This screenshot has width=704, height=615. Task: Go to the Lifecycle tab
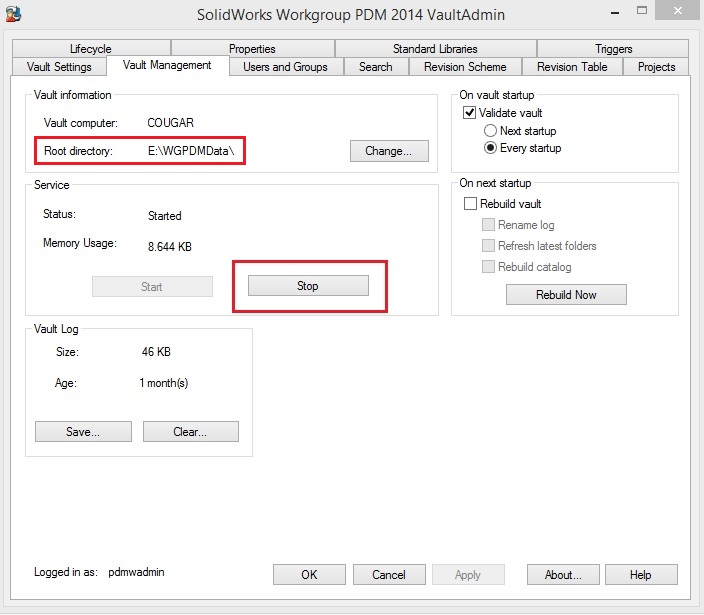coord(91,49)
